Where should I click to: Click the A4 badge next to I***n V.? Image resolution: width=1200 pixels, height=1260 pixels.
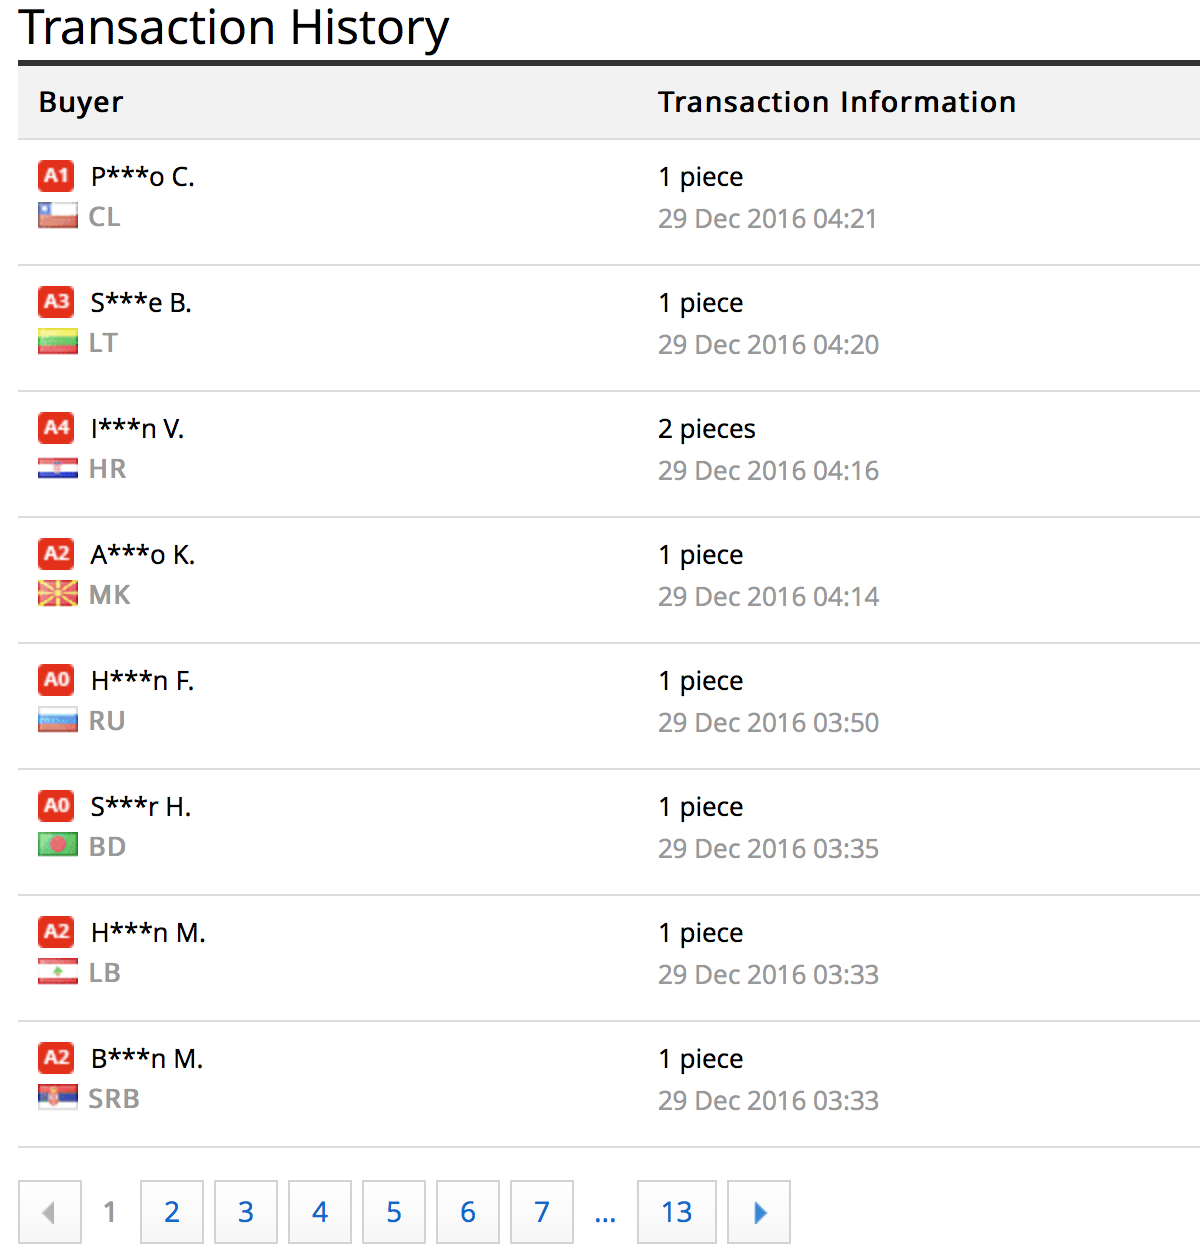pyautogui.click(x=56, y=428)
